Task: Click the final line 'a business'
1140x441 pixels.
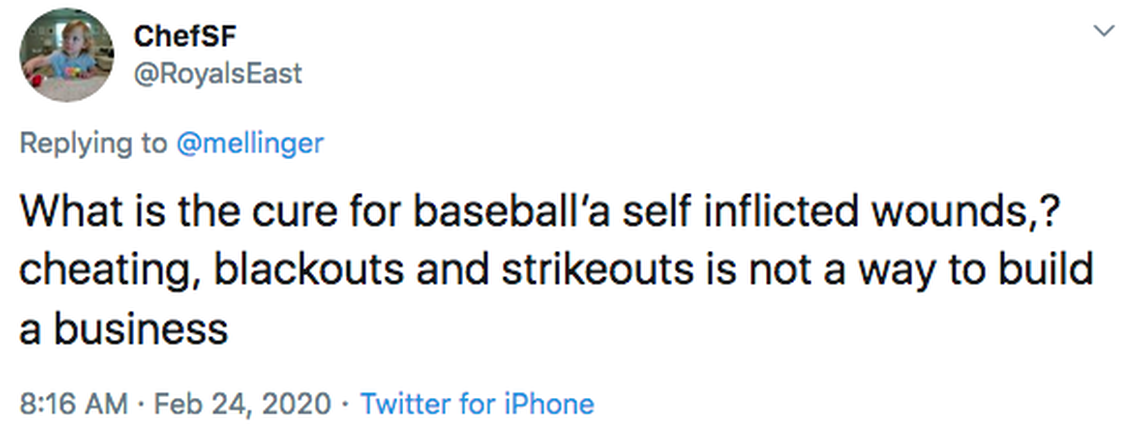Action: tap(124, 327)
